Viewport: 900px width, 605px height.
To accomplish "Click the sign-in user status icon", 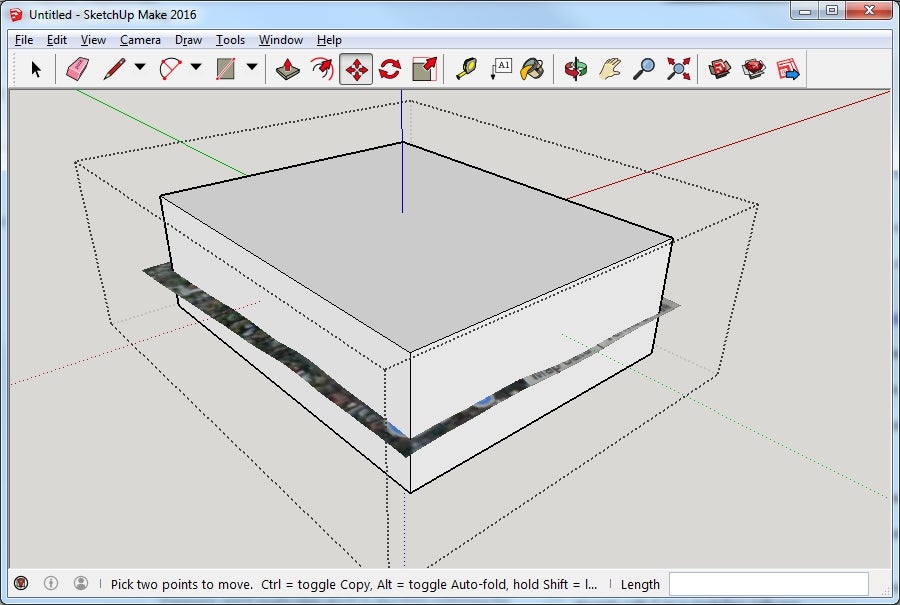I will click(81, 583).
